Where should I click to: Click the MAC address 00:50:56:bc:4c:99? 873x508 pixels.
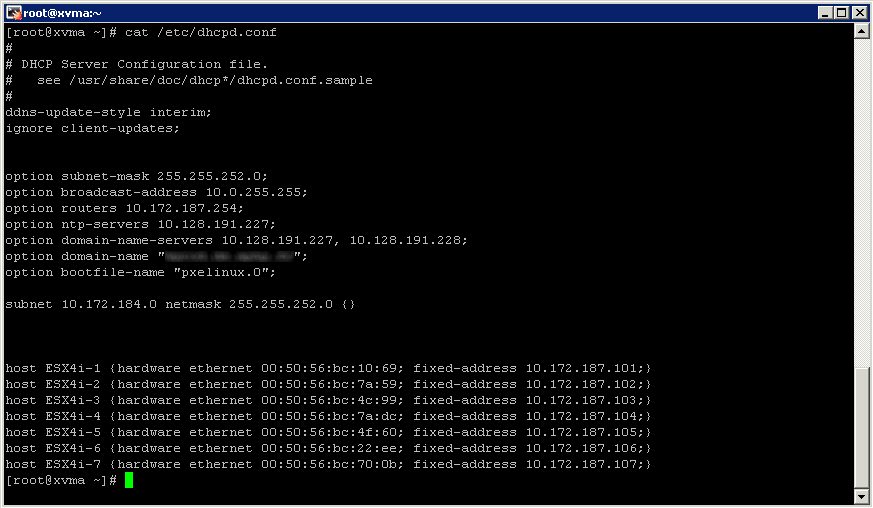(332, 400)
